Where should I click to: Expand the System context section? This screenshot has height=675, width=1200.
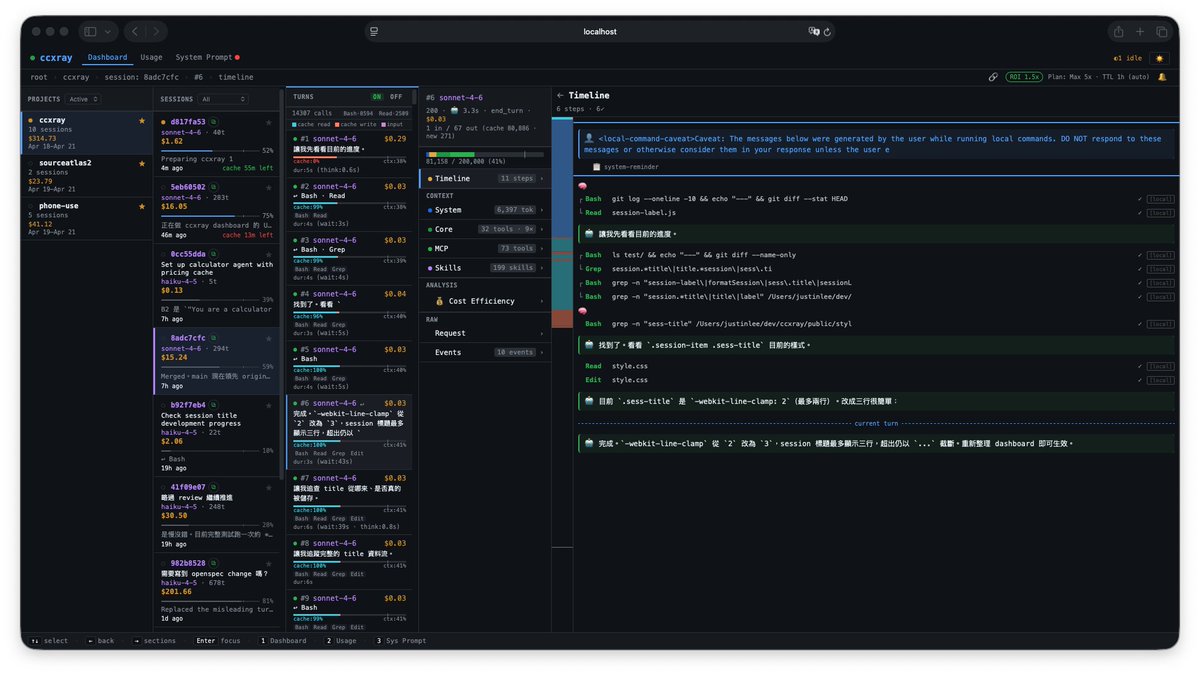pos(485,210)
